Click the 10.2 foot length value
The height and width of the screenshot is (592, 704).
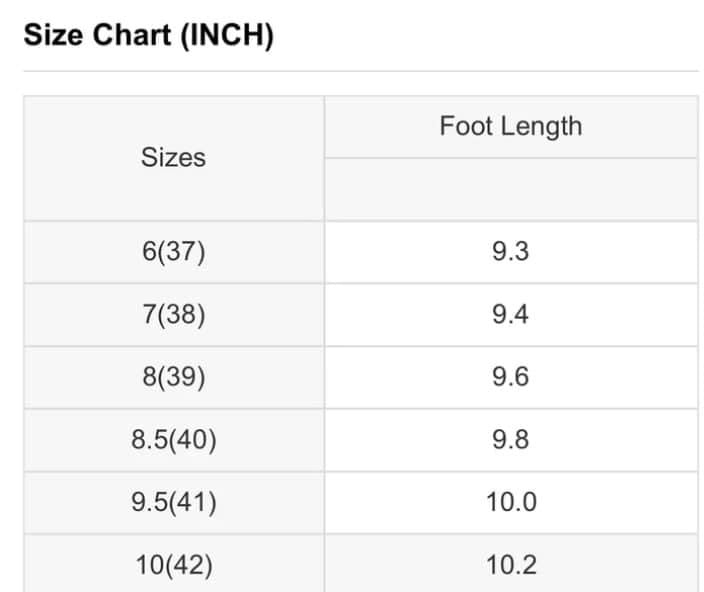point(511,565)
